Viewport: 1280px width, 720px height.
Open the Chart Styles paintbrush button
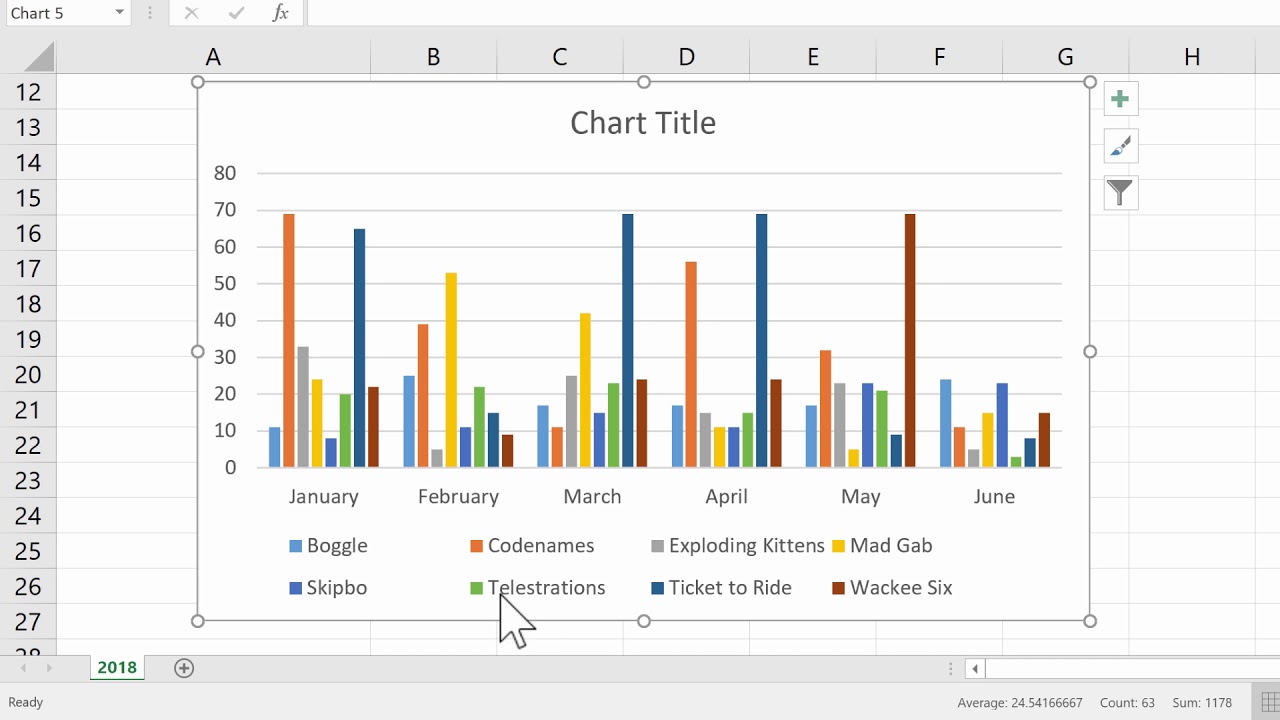click(1120, 146)
